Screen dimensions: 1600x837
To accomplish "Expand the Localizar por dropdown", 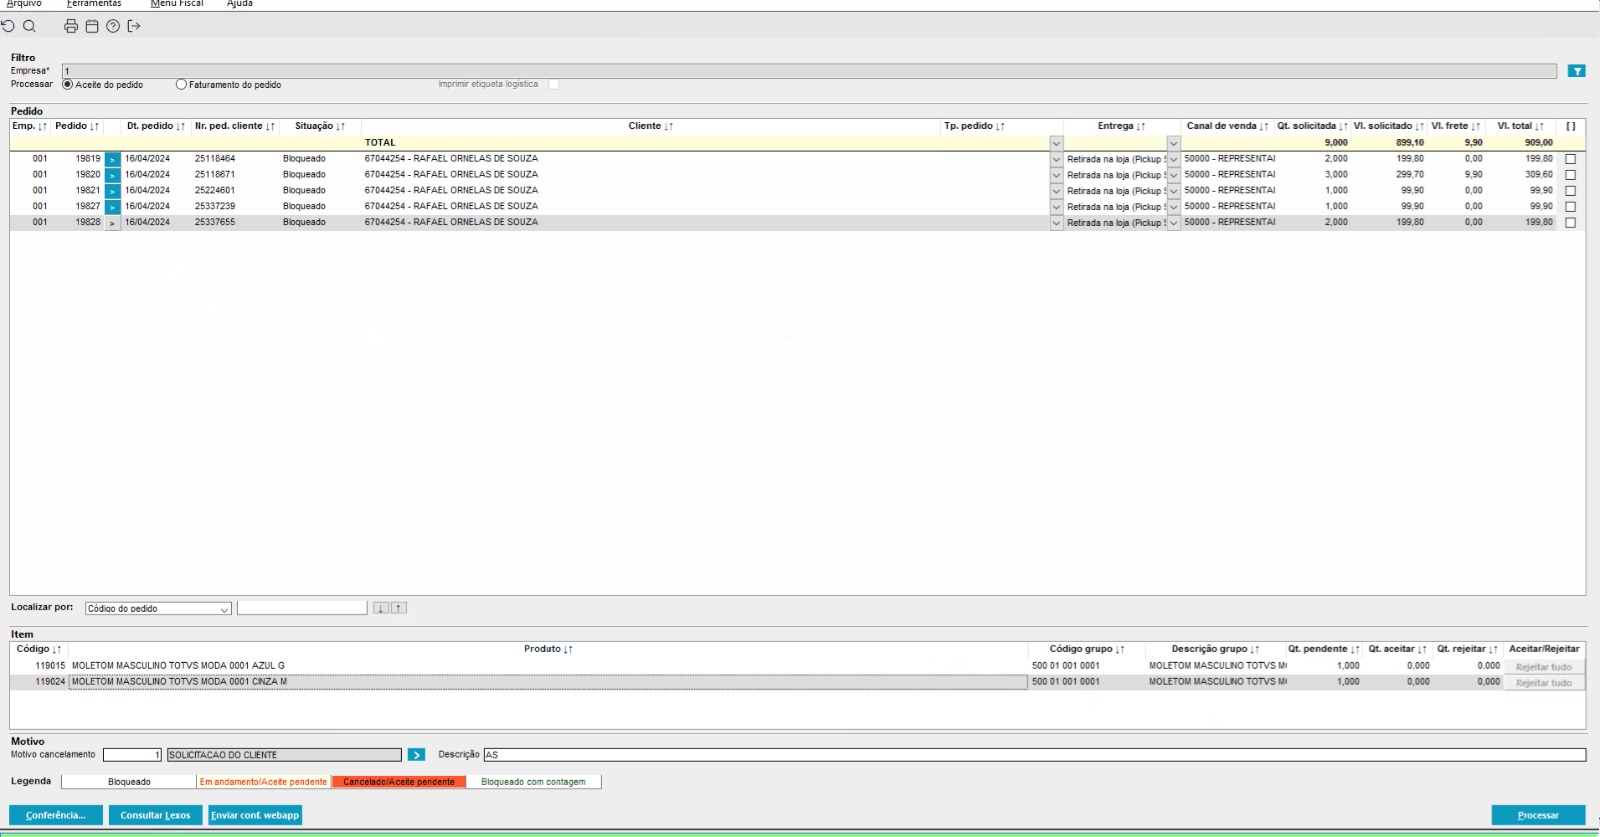I will [224, 609].
